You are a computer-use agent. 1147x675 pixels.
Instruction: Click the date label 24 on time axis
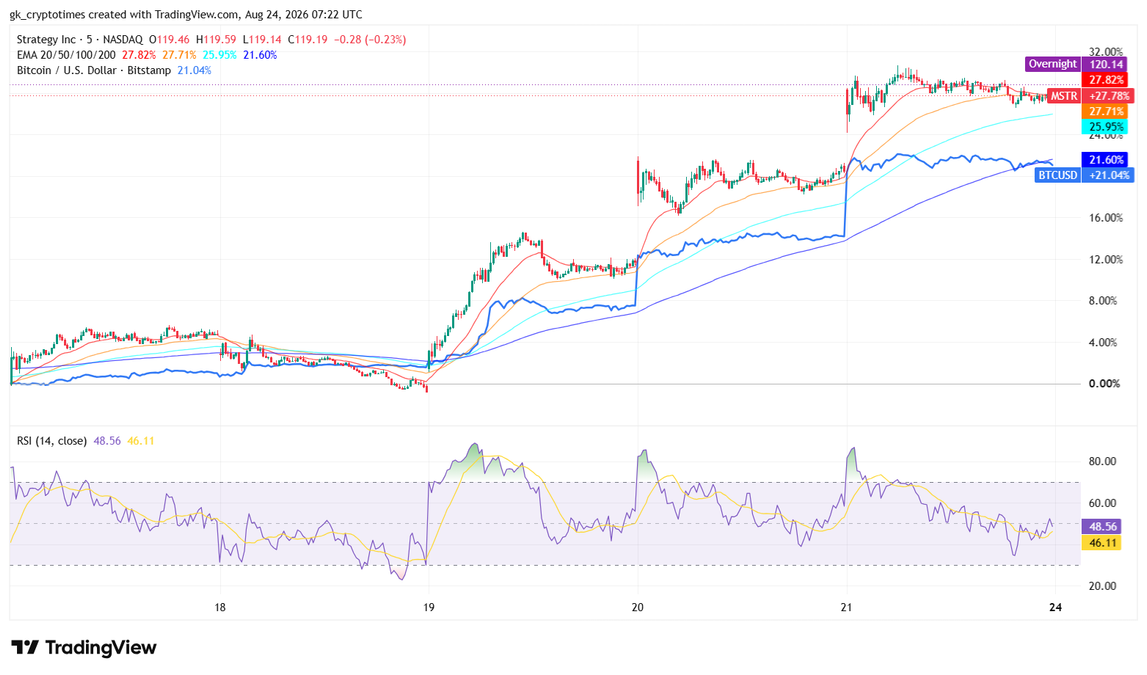(1056, 607)
